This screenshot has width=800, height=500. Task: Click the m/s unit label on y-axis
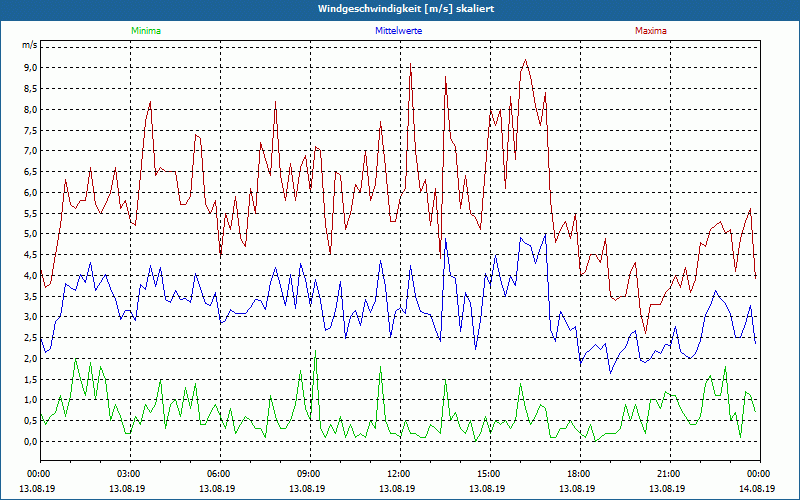click(29, 45)
